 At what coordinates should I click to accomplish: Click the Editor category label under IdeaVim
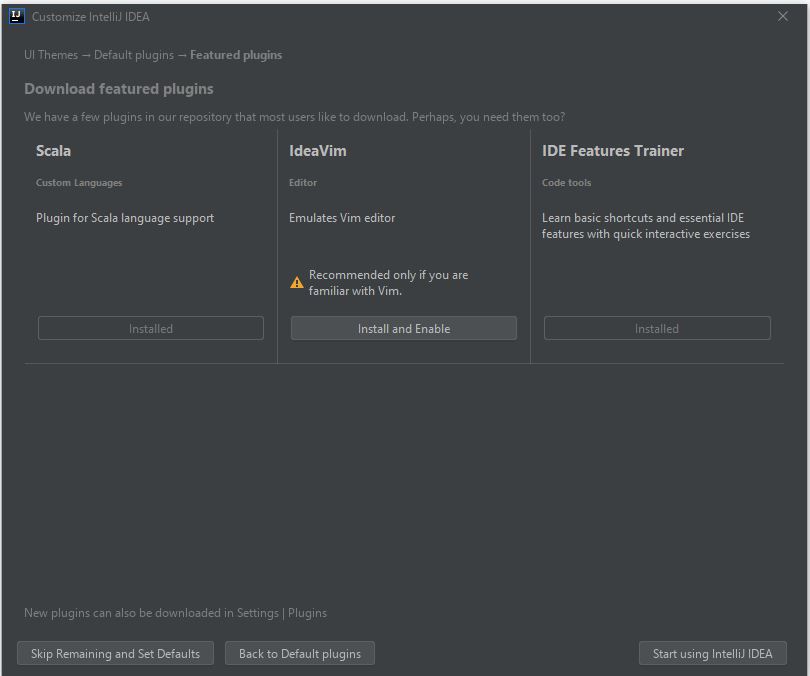(x=303, y=182)
